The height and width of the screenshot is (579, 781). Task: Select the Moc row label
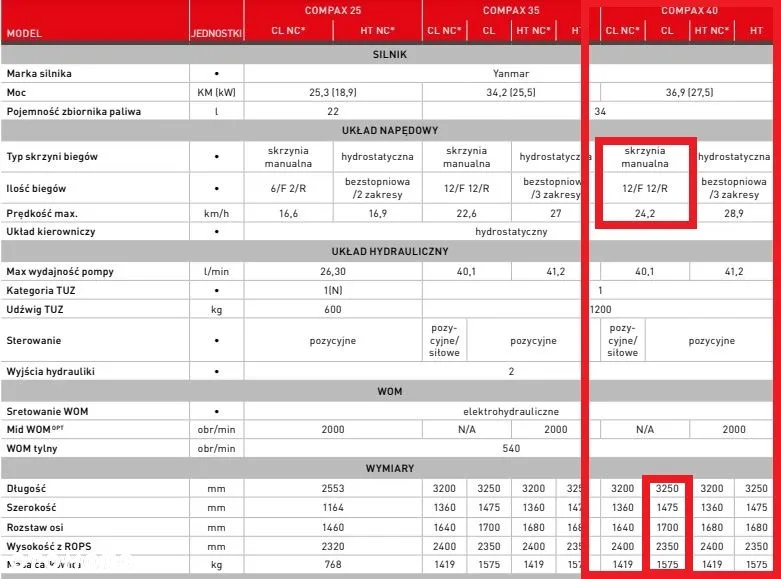click(x=16, y=92)
